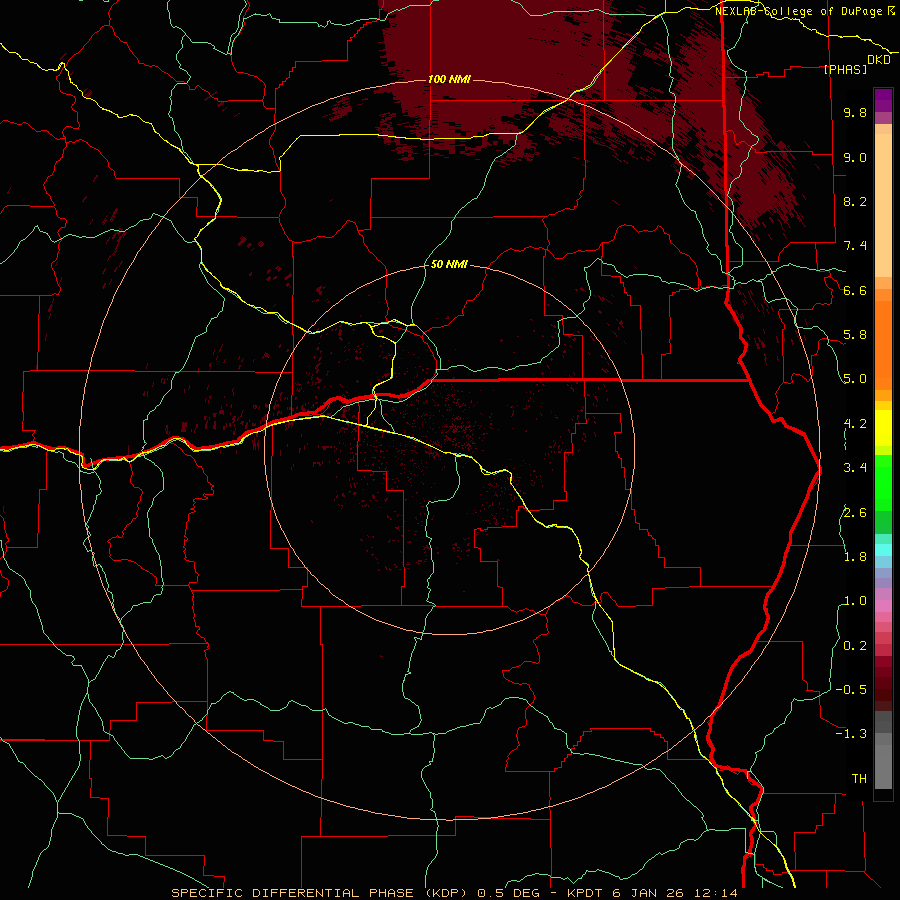Click the 50 NMI range ring label

pyautogui.click(x=449, y=264)
